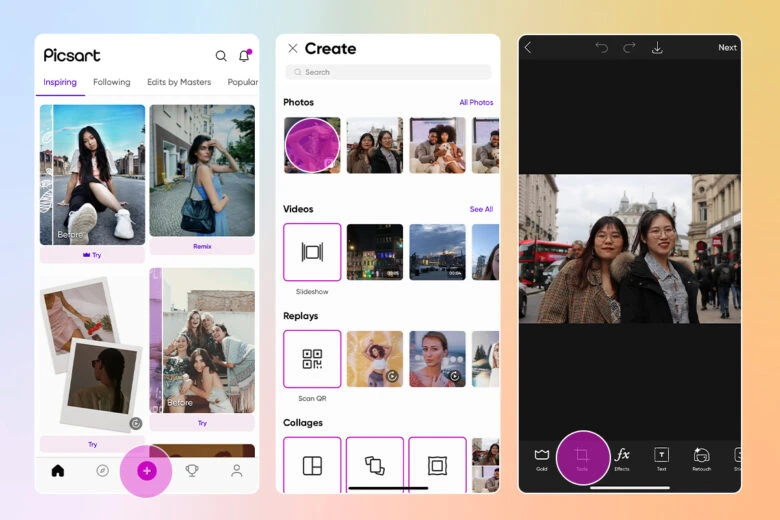Open the Discover compass icon

[102, 471]
